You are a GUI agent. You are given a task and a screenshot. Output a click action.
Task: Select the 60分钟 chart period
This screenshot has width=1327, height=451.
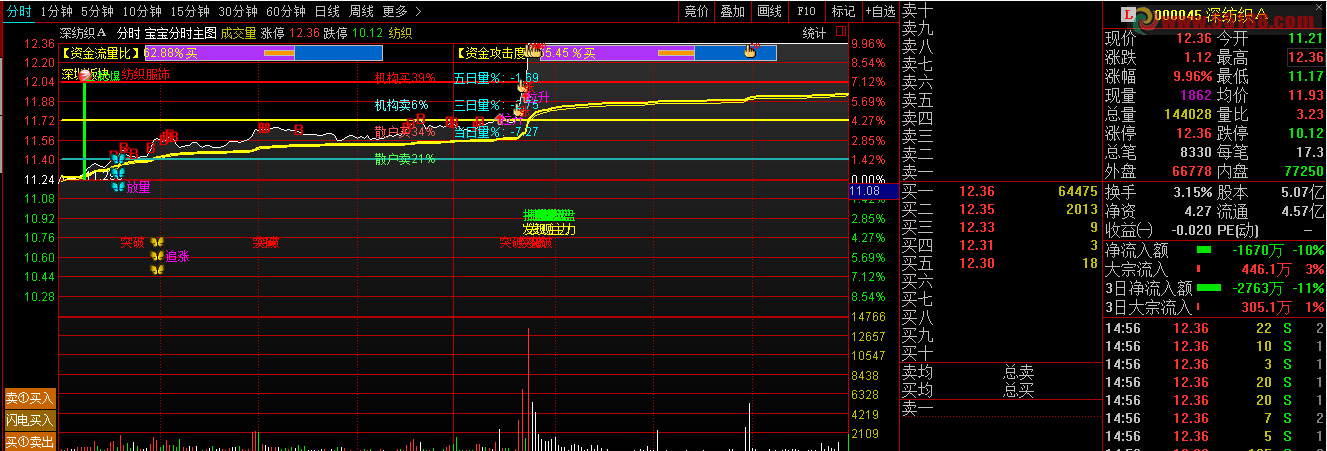click(x=286, y=11)
